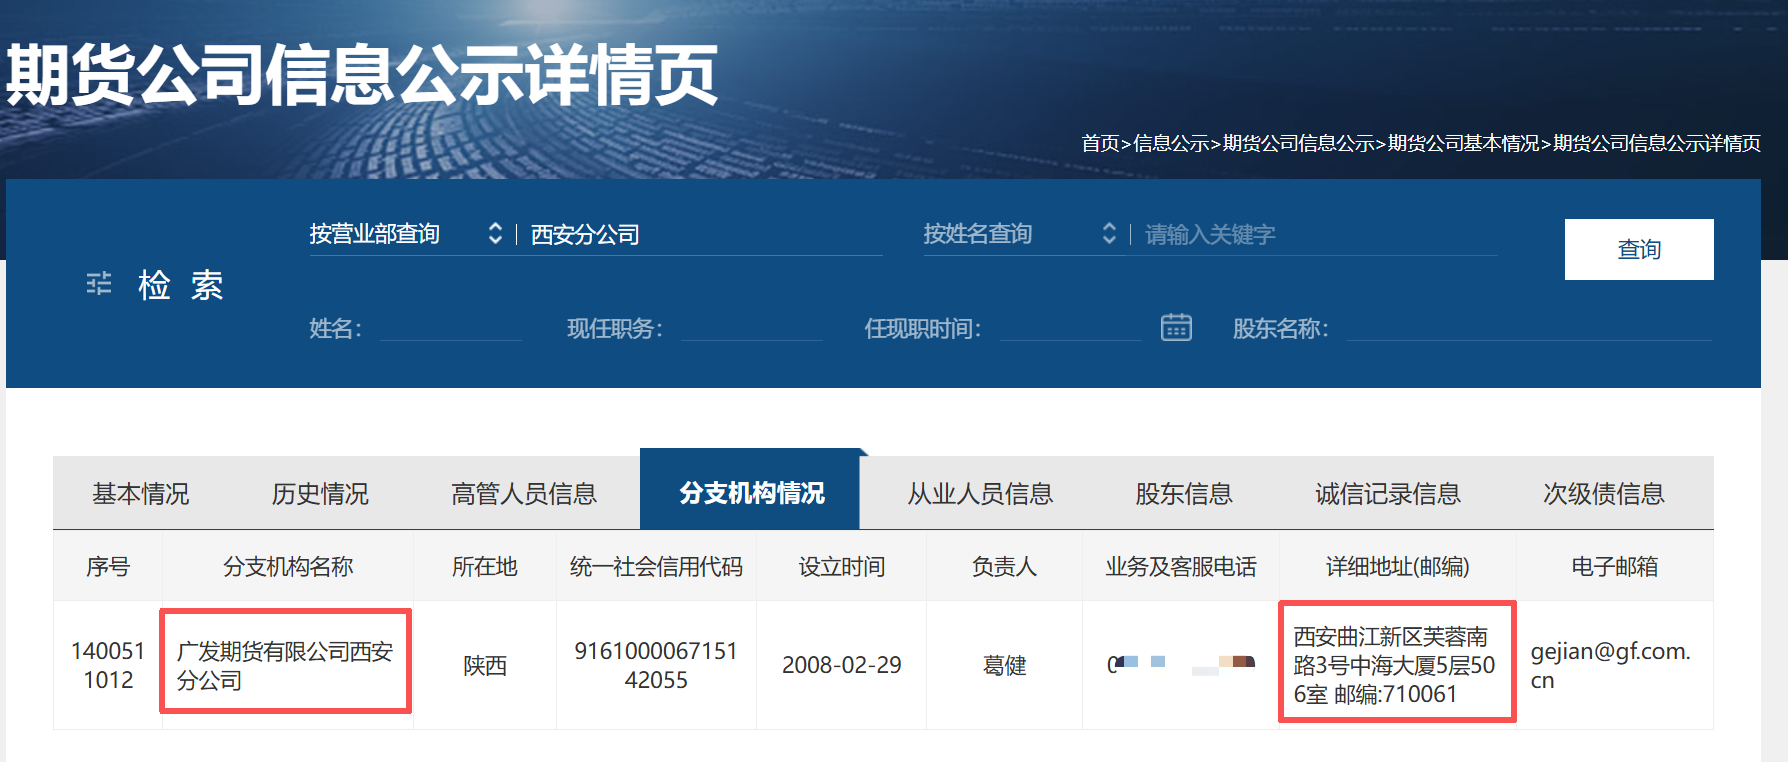
Task: Select the 陕西 location cell
Action: pyautogui.click(x=485, y=665)
